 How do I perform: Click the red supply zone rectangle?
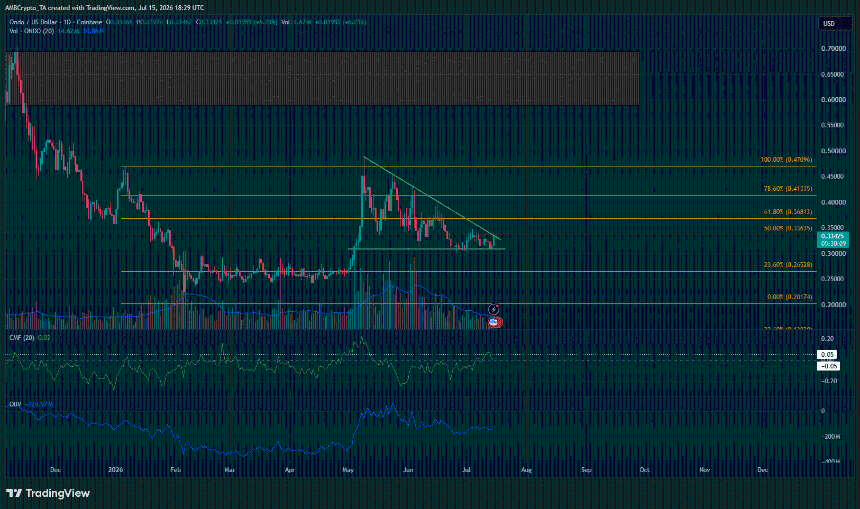click(322, 78)
